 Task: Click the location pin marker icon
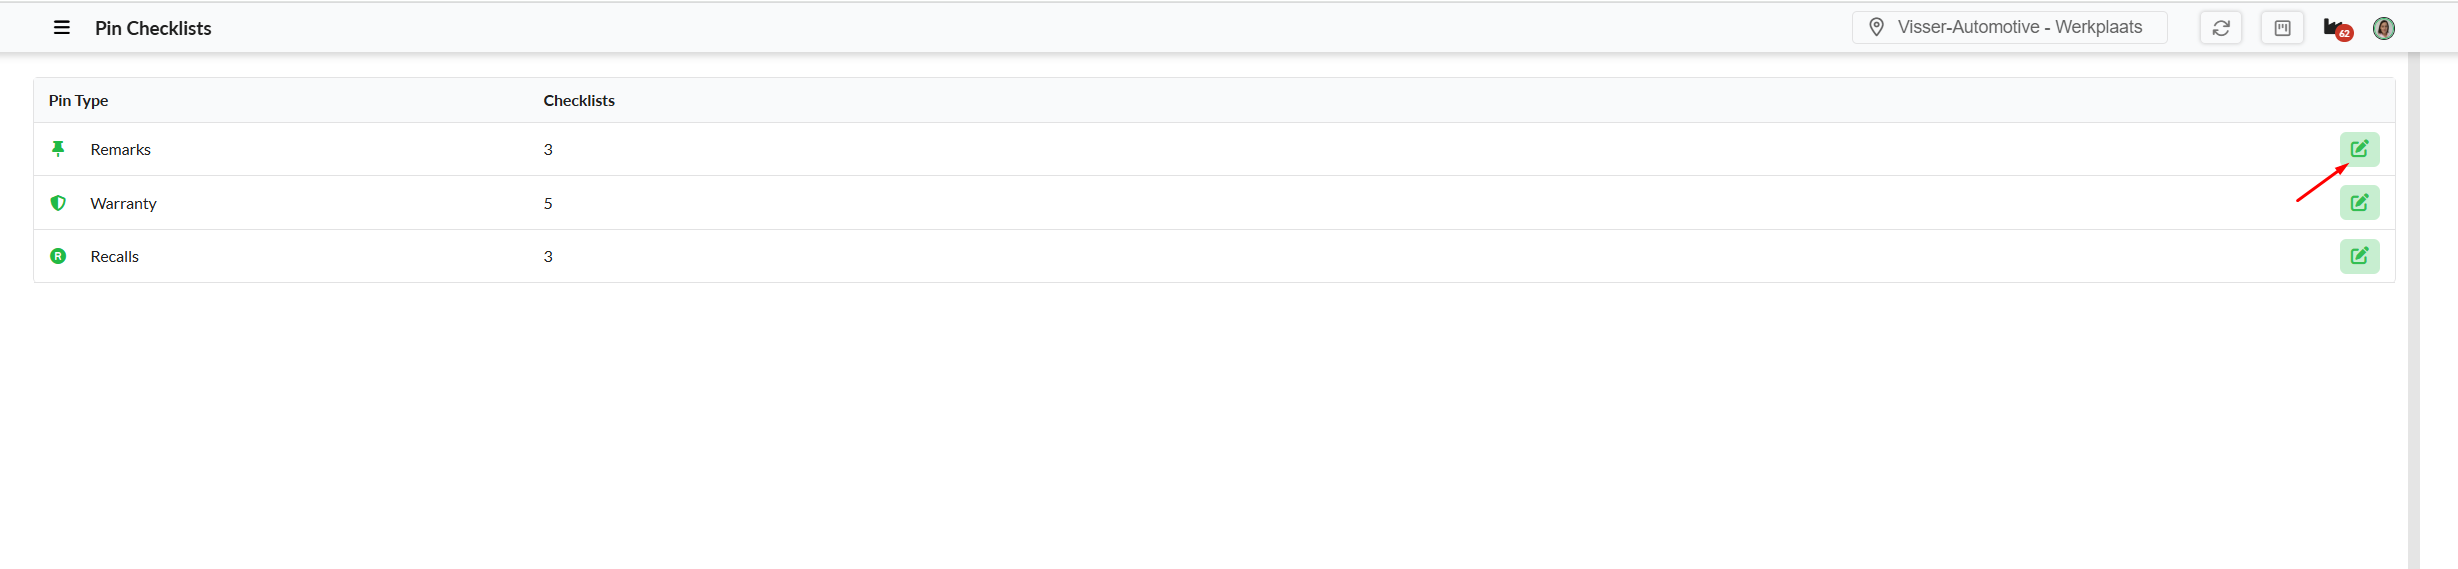click(1877, 27)
